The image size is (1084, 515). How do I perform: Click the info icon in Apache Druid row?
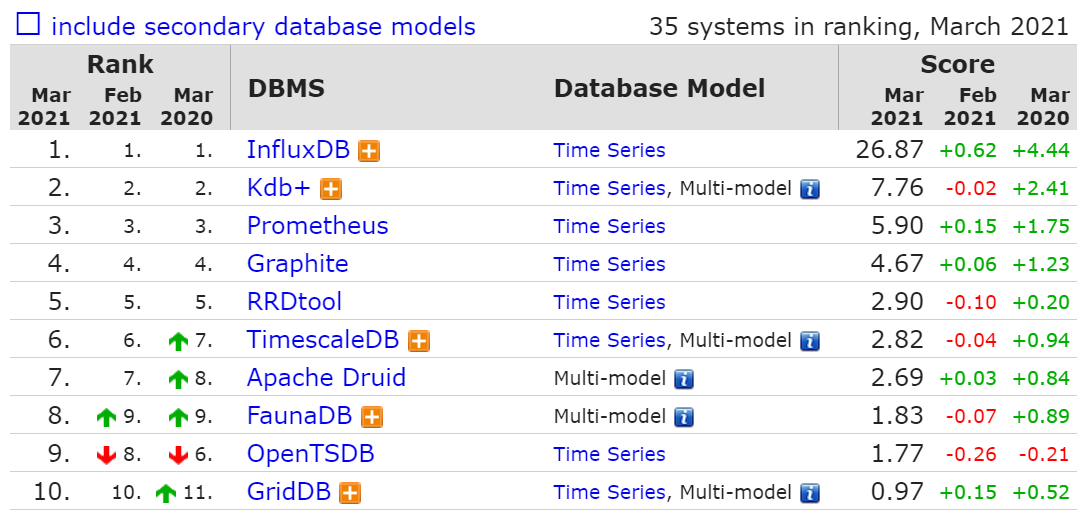tap(684, 379)
